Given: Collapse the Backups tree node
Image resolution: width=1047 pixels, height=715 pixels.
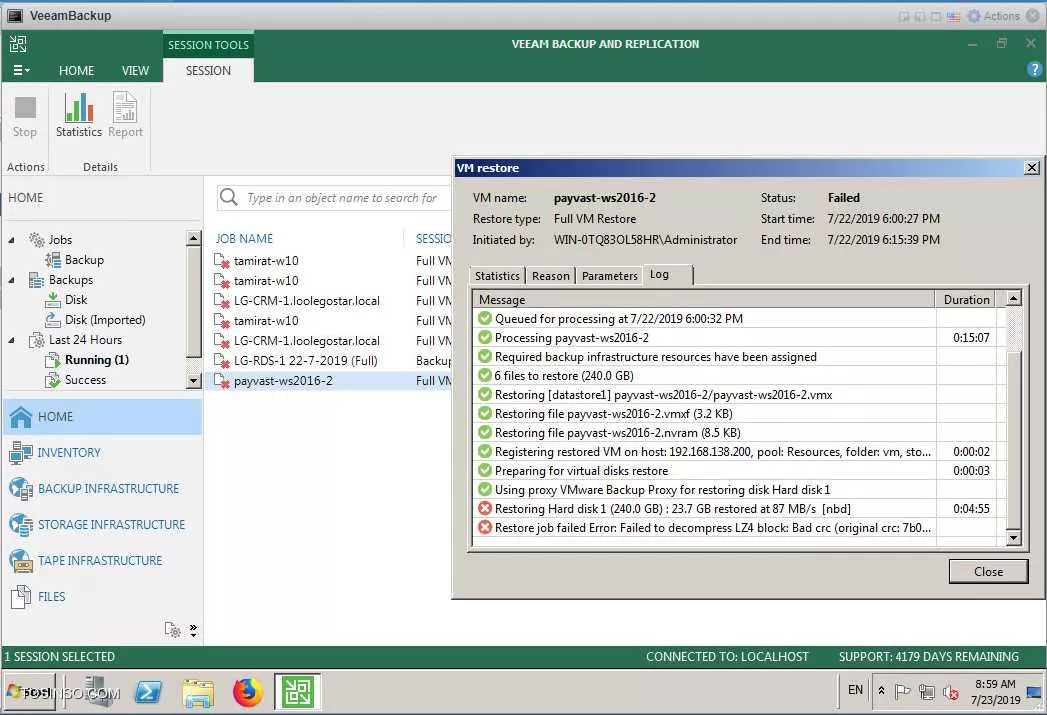Looking at the screenshot, I should tap(11, 280).
